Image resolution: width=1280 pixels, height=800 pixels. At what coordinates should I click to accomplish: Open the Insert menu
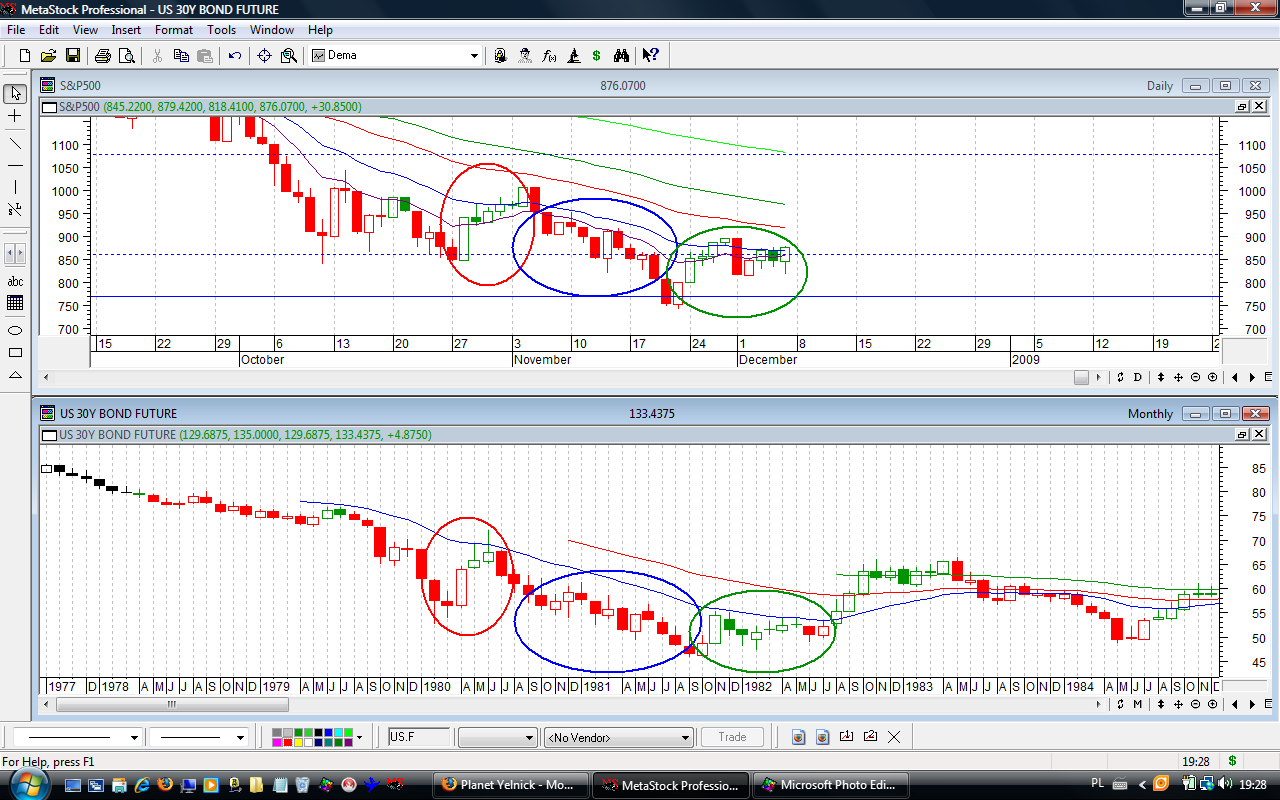[x=126, y=30]
